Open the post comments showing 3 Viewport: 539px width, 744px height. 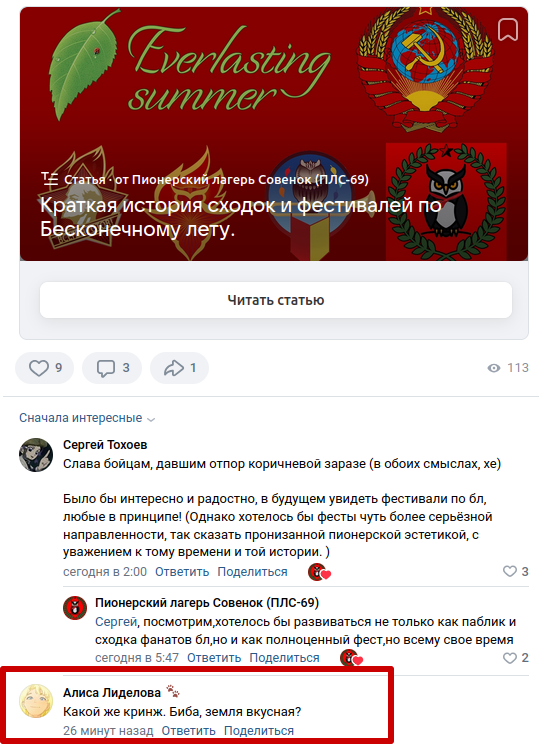(112, 368)
